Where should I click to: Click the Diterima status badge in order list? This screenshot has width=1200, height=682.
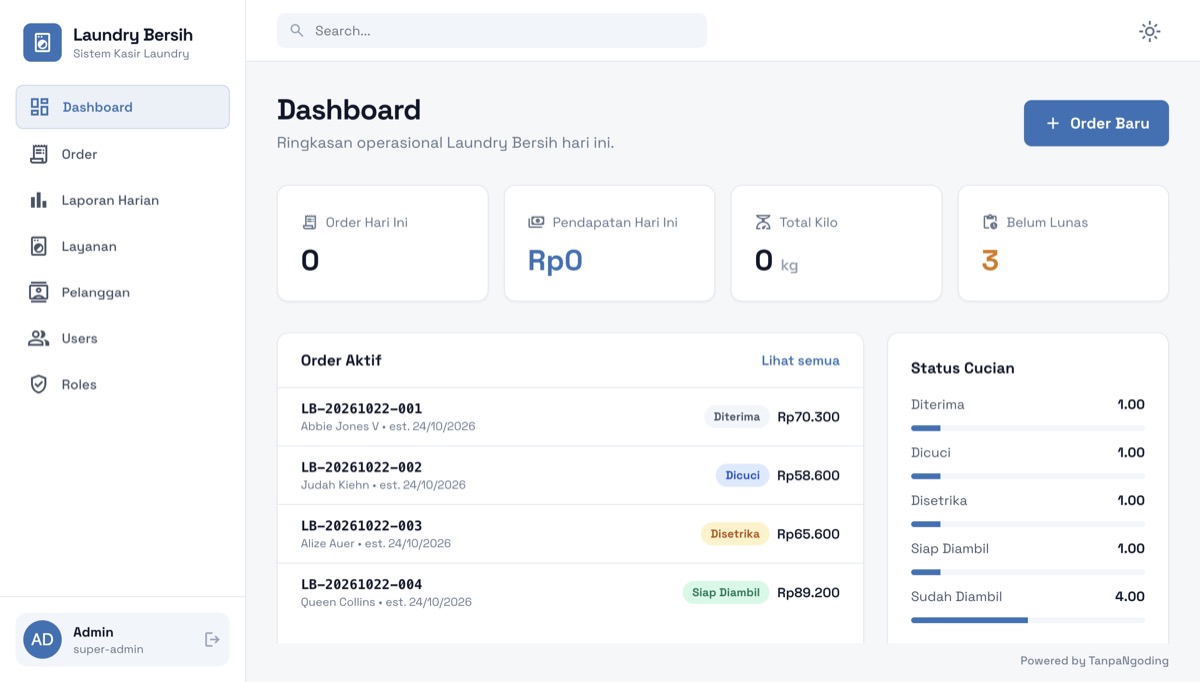(x=737, y=417)
